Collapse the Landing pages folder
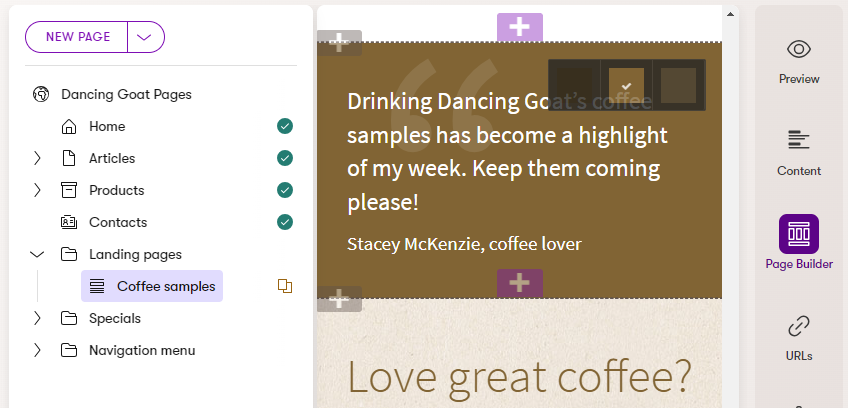848x408 pixels. click(x=37, y=254)
